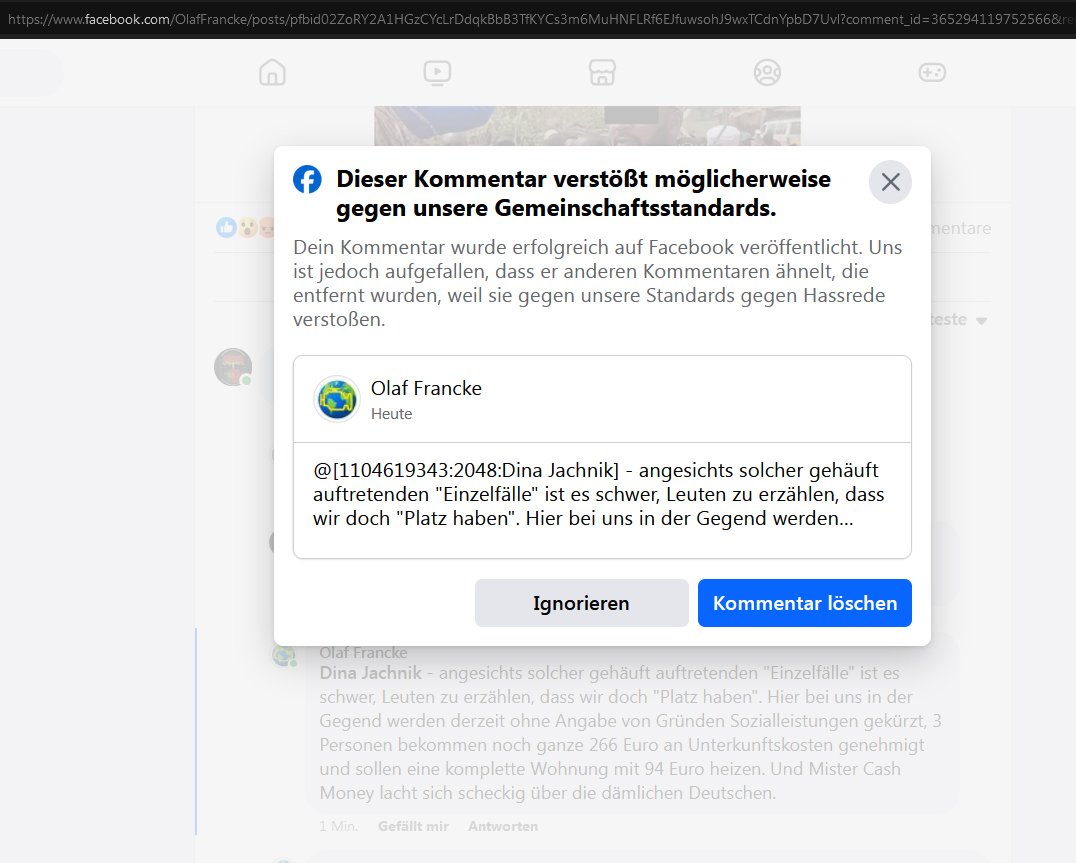Click Antworten under Olaf's comment

(x=503, y=826)
